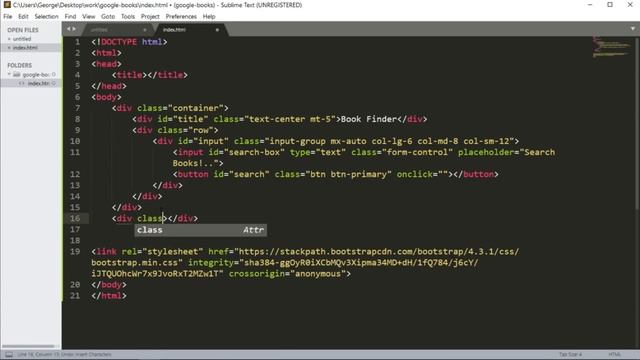Open the panel switcher icon in status bar
This screenshot has width=640, height=360.
9,355
